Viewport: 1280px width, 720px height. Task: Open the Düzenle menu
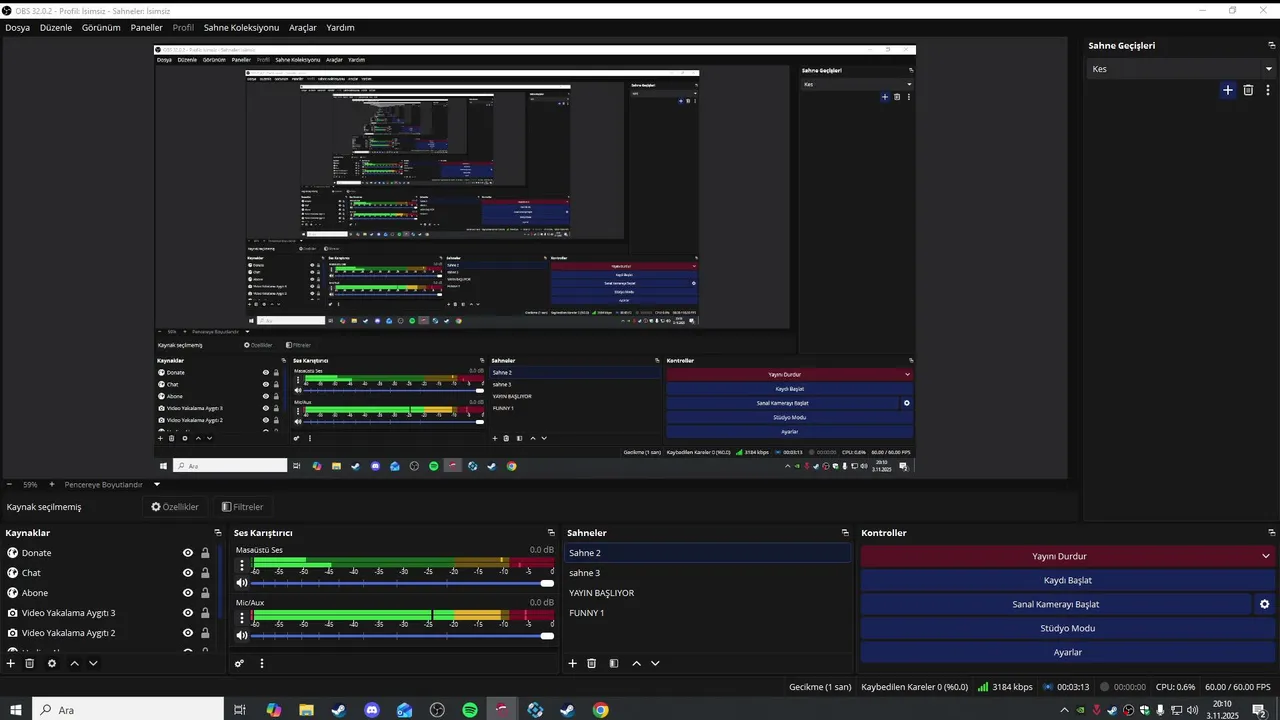click(56, 27)
